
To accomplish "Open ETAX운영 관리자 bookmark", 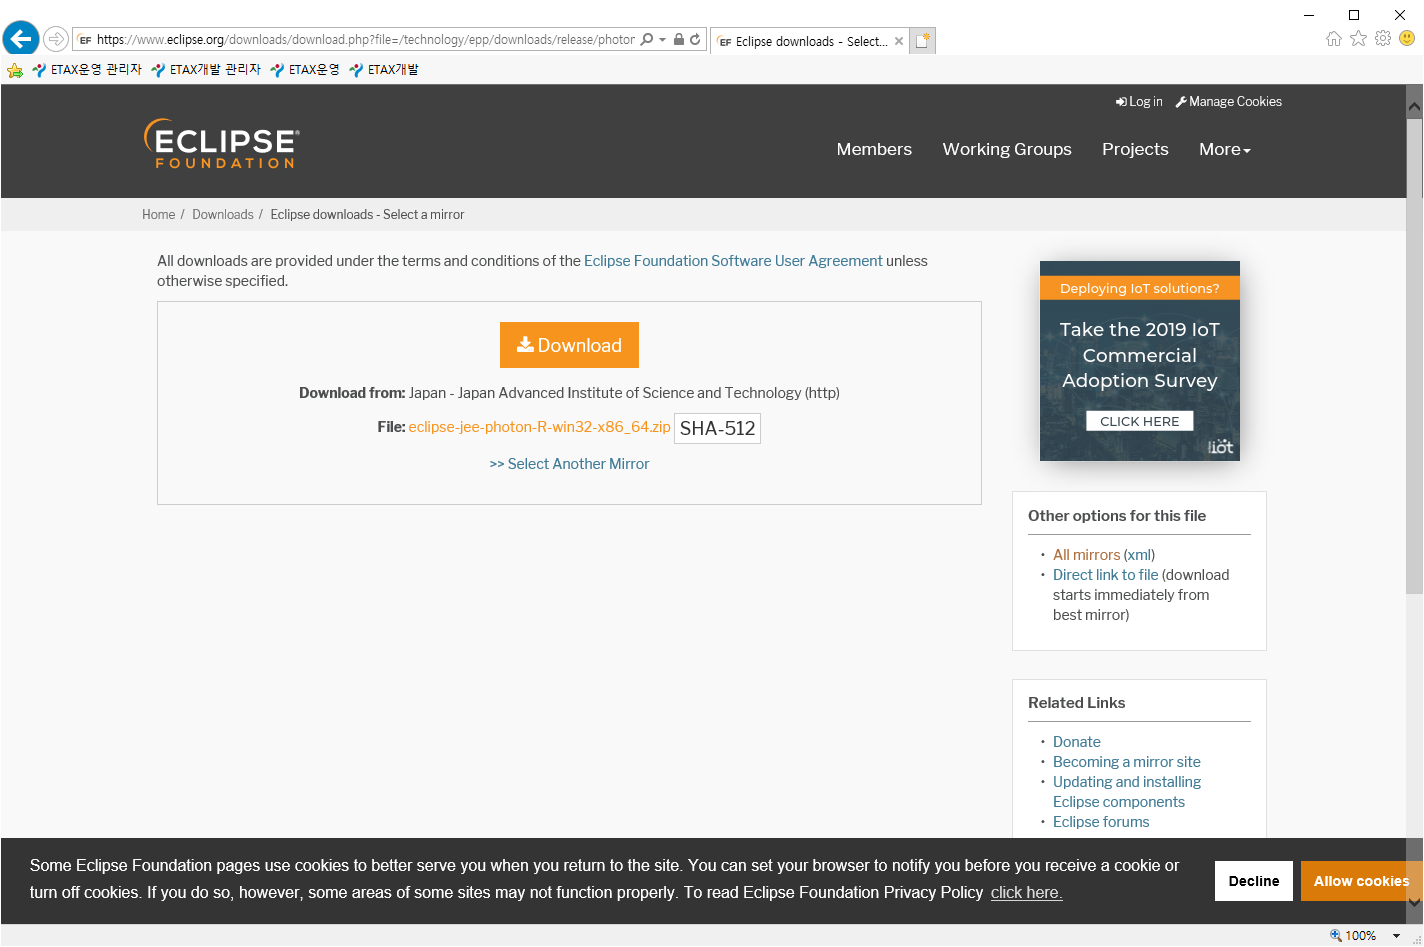I will 87,70.
